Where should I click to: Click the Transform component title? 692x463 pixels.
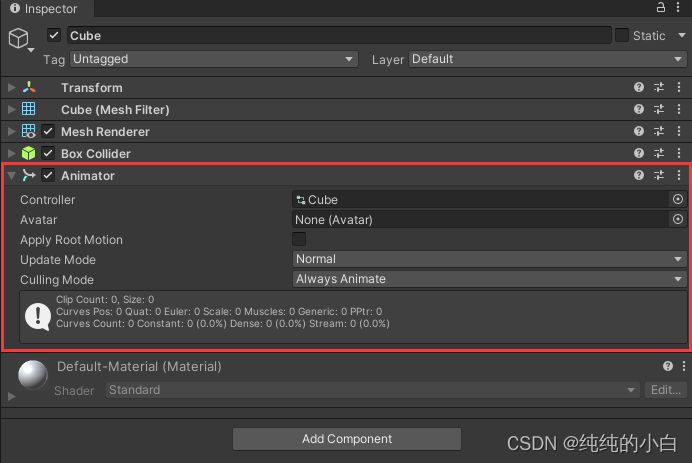coord(92,87)
